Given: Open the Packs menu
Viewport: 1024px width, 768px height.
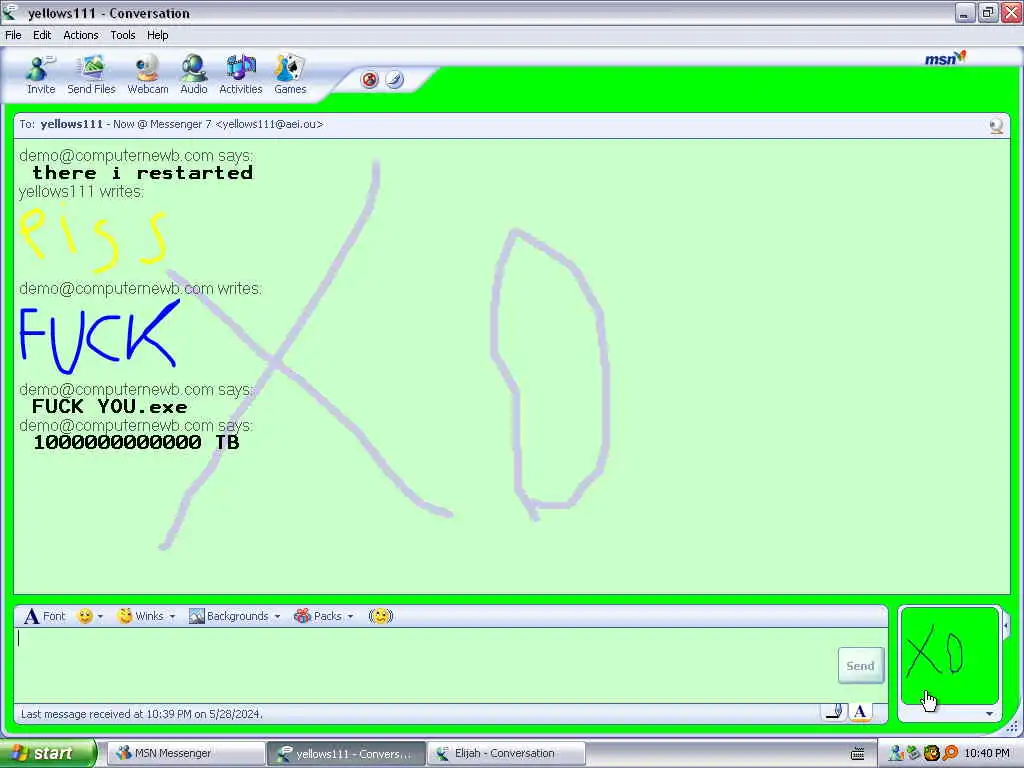Looking at the screenshot, I should tap(318, 616).
